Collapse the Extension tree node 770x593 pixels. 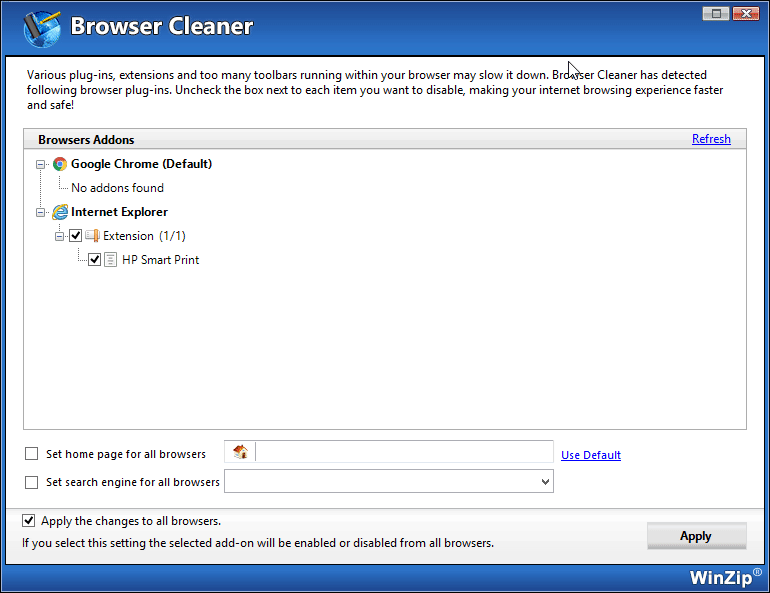(59, 236)
